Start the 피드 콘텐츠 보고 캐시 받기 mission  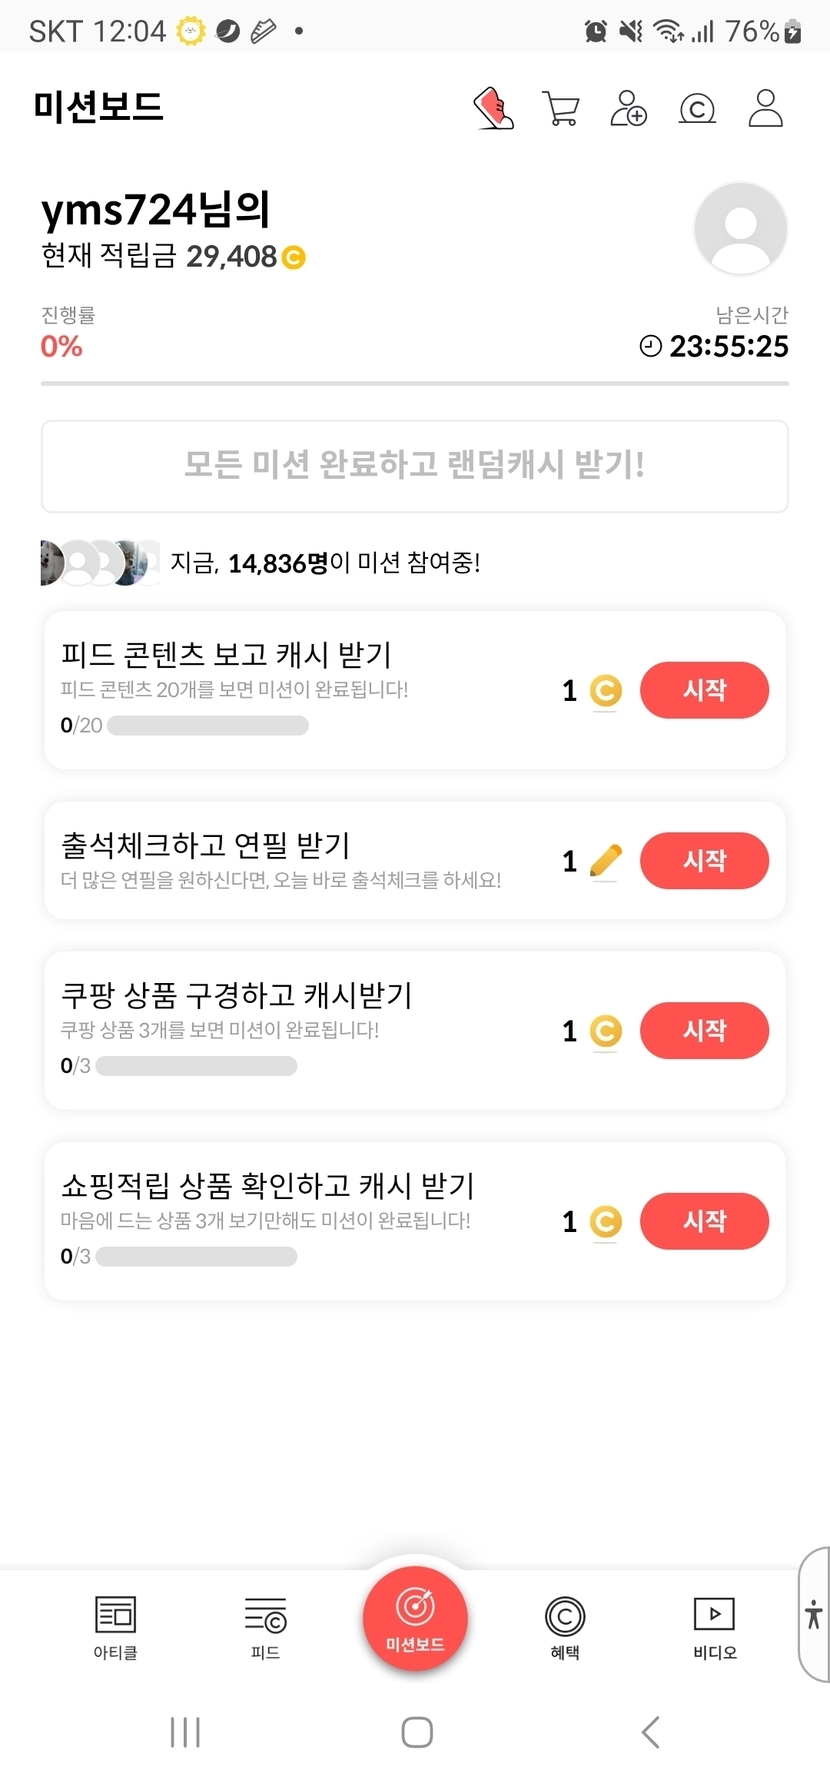pyautogui.click(x=704, y=690)
